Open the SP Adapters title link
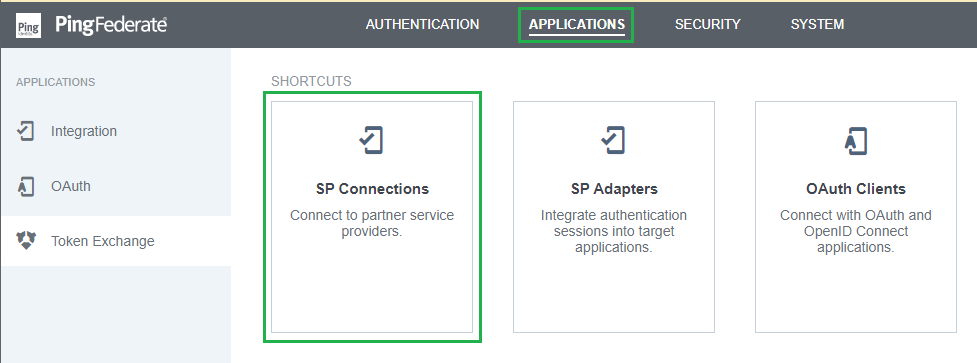977x363 pixels. click(x=614, y=189)
